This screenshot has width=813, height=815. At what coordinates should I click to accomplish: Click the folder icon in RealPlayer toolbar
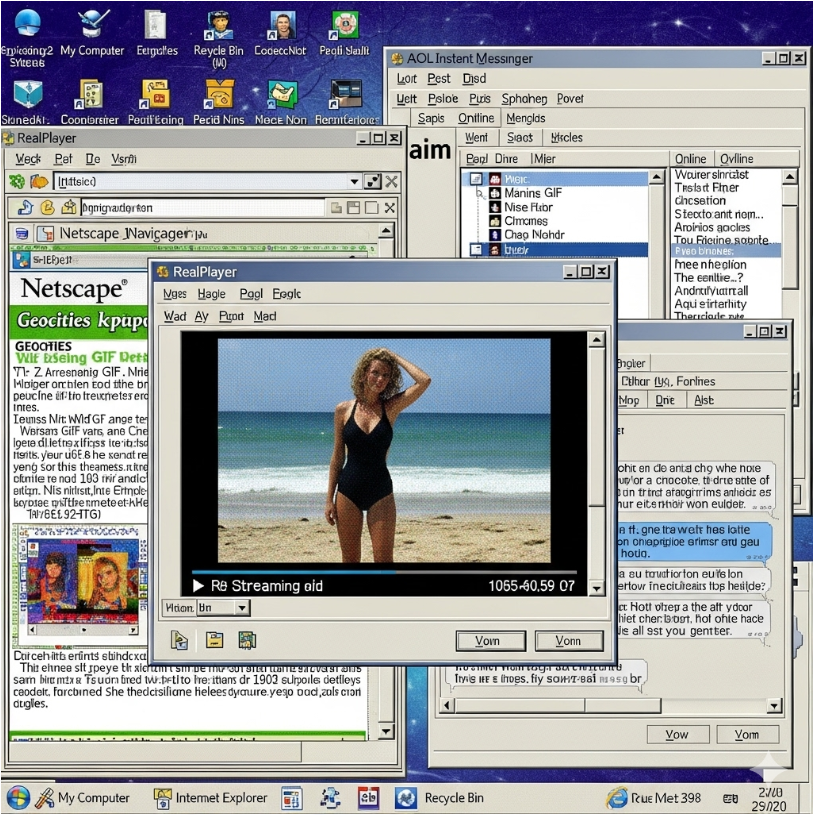(x=212, y=640)
